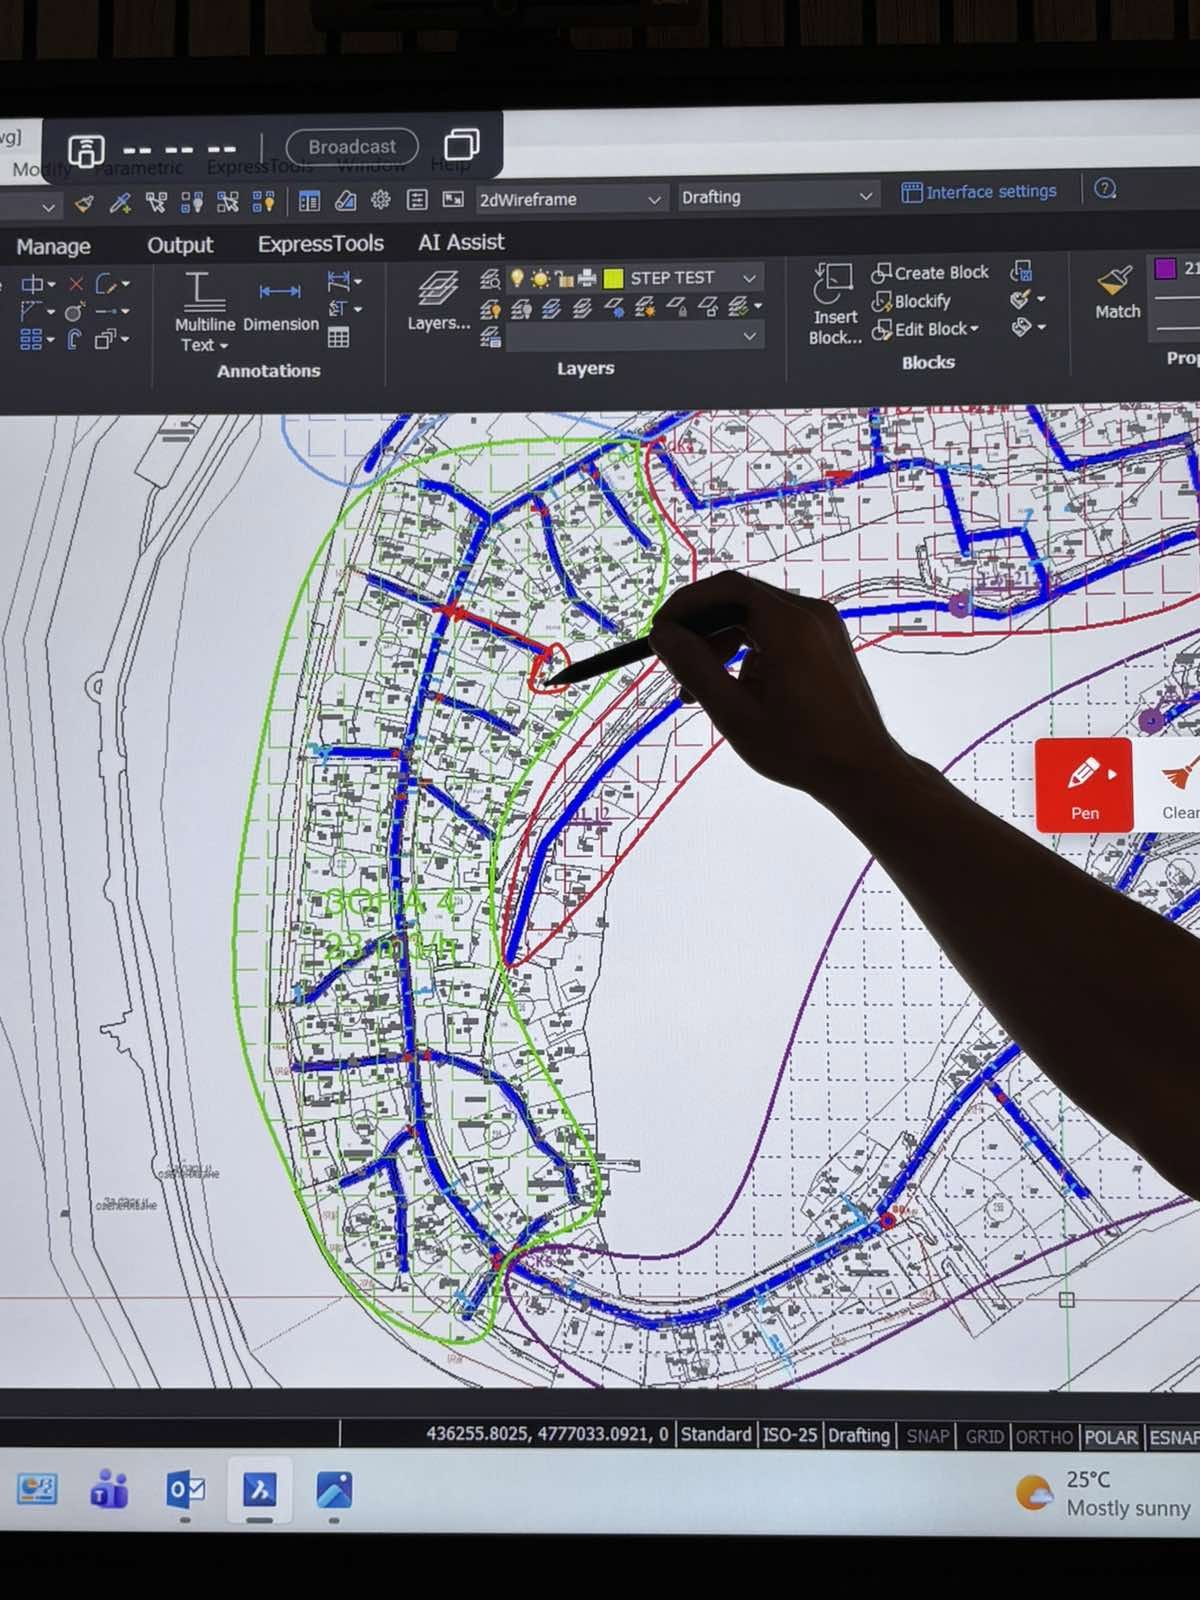Click the coordinates readout 436255.8025, 4777033.0921, 0
Image resolution: width=1200 pixels, height=1600 pixels.
tap(547, 1433)
